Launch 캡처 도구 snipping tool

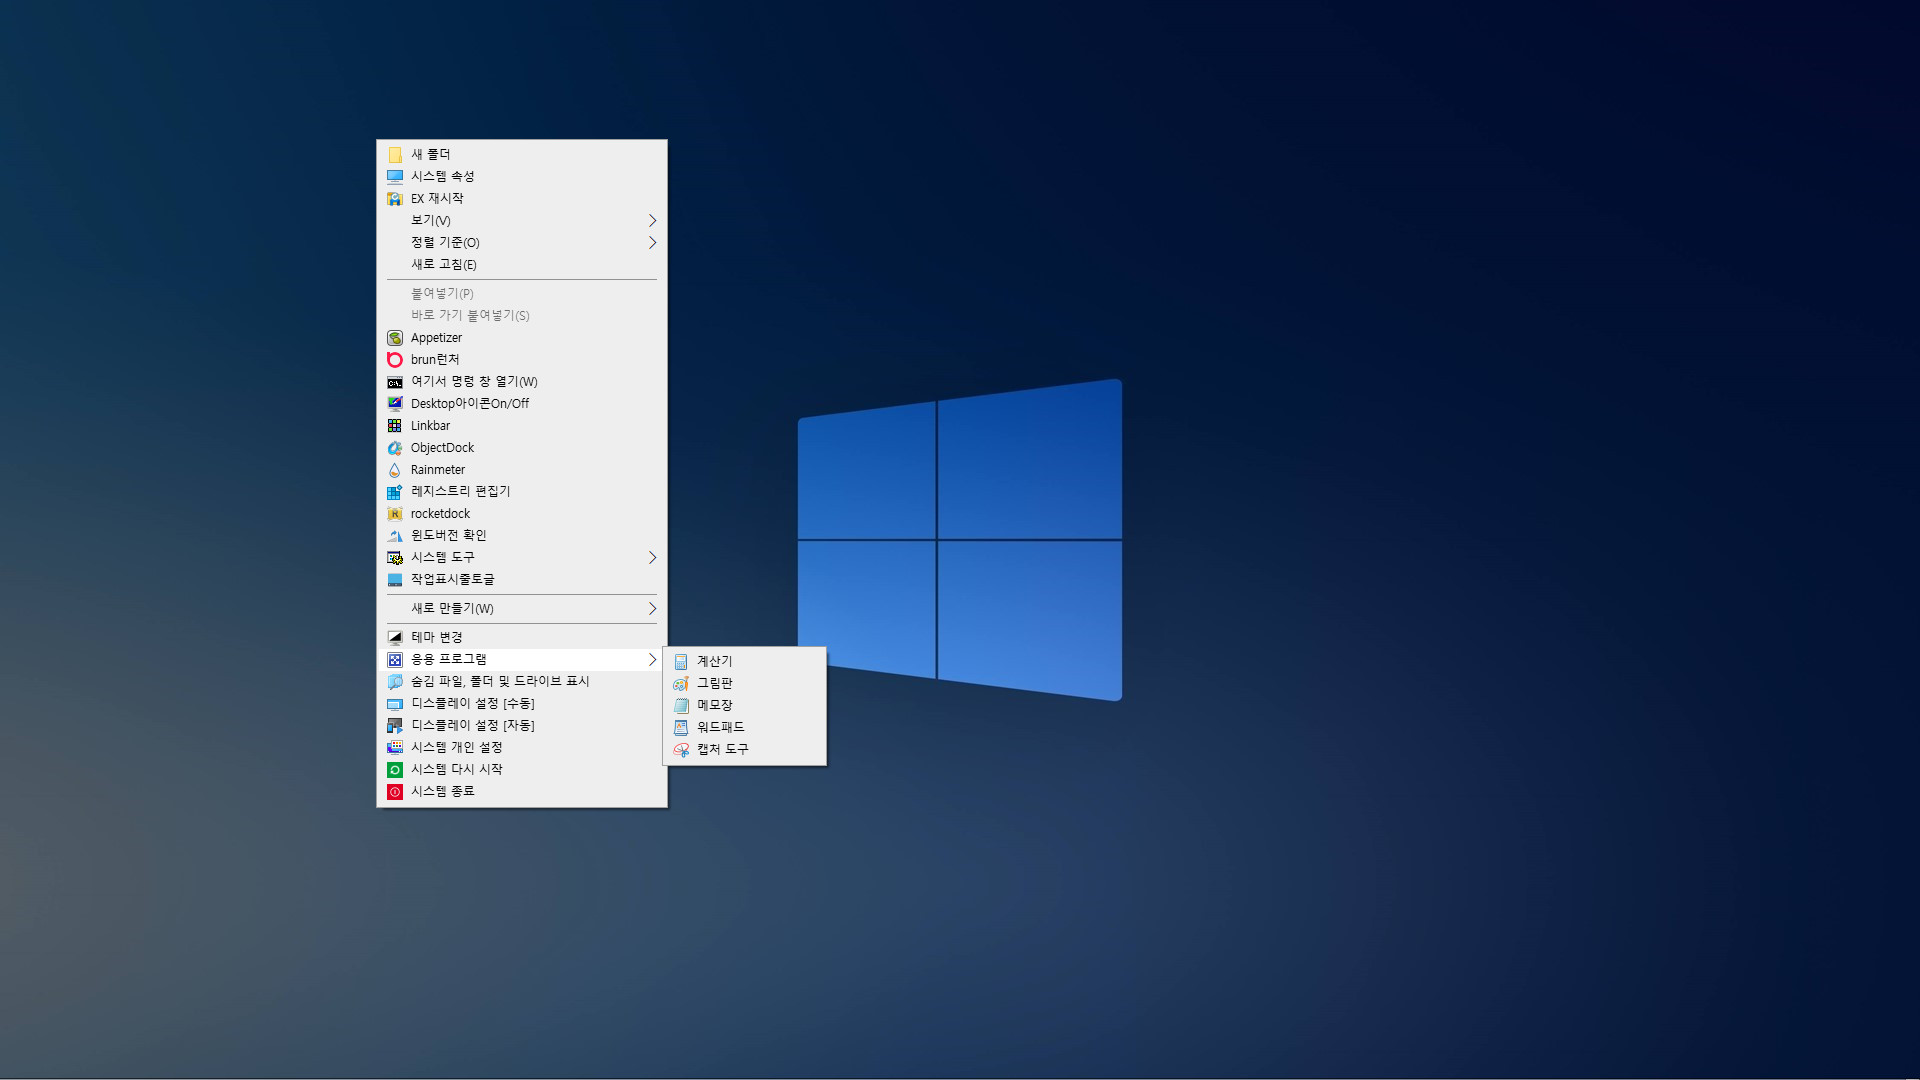coord(745,749)
